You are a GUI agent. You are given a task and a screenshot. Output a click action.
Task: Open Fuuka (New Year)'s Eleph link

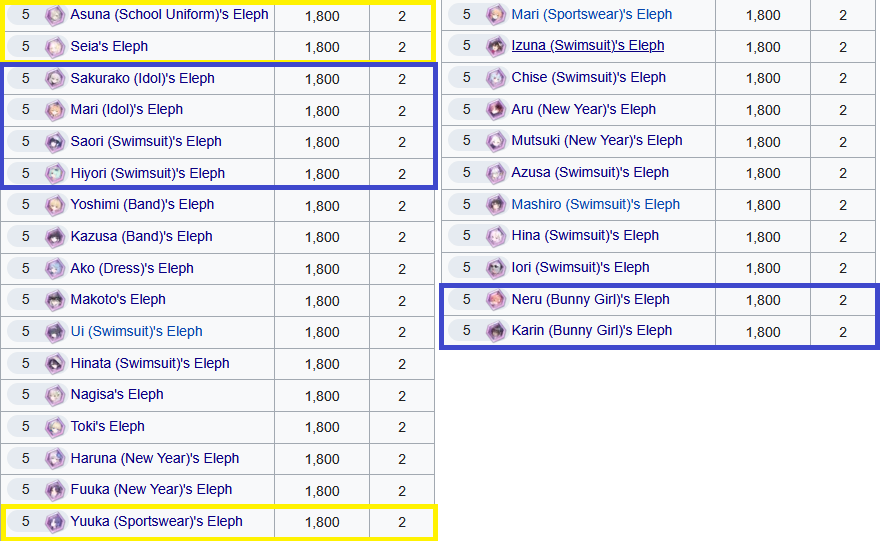point(151,489)
